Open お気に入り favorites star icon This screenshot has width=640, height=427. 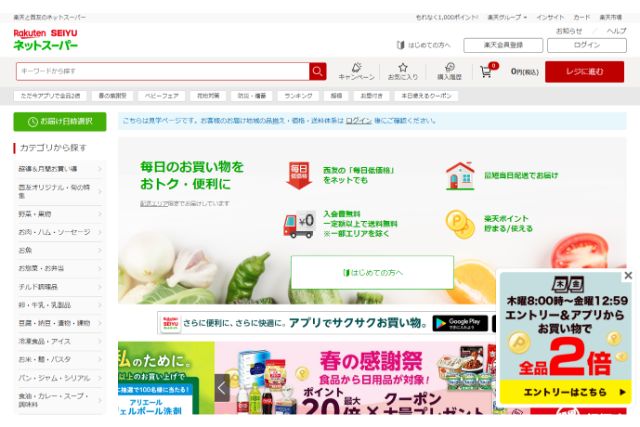403,70
